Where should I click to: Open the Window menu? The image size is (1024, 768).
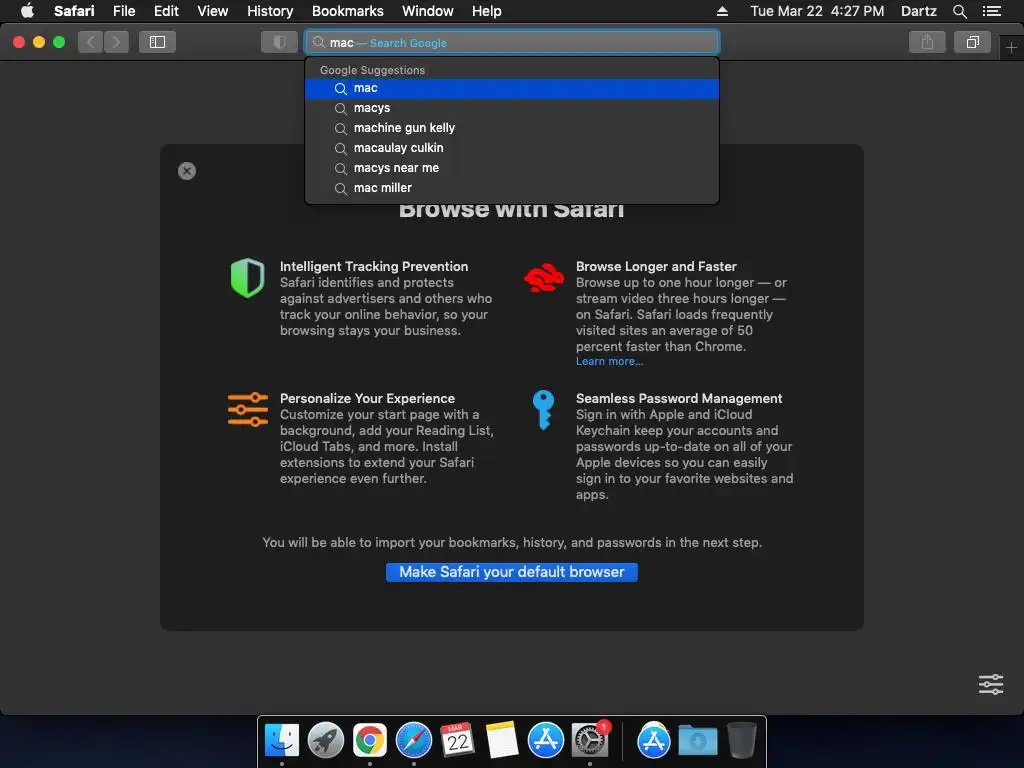tap(428, 11)
